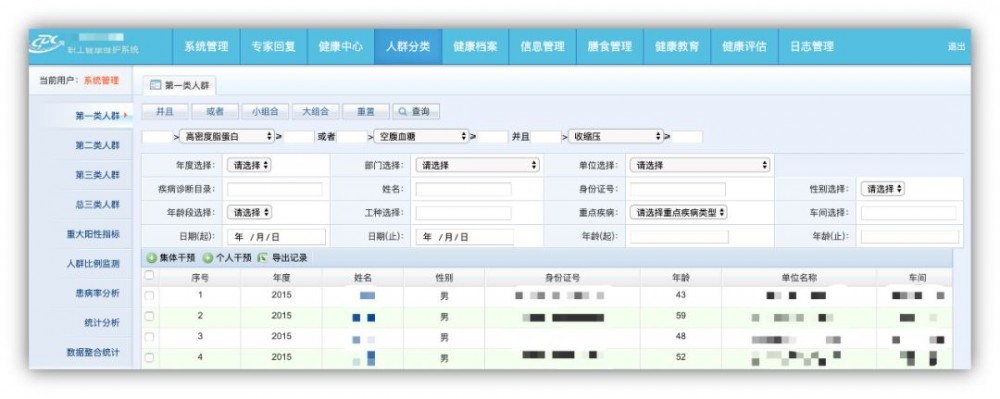Open the 健康中心 top menu

coord(341,47)
